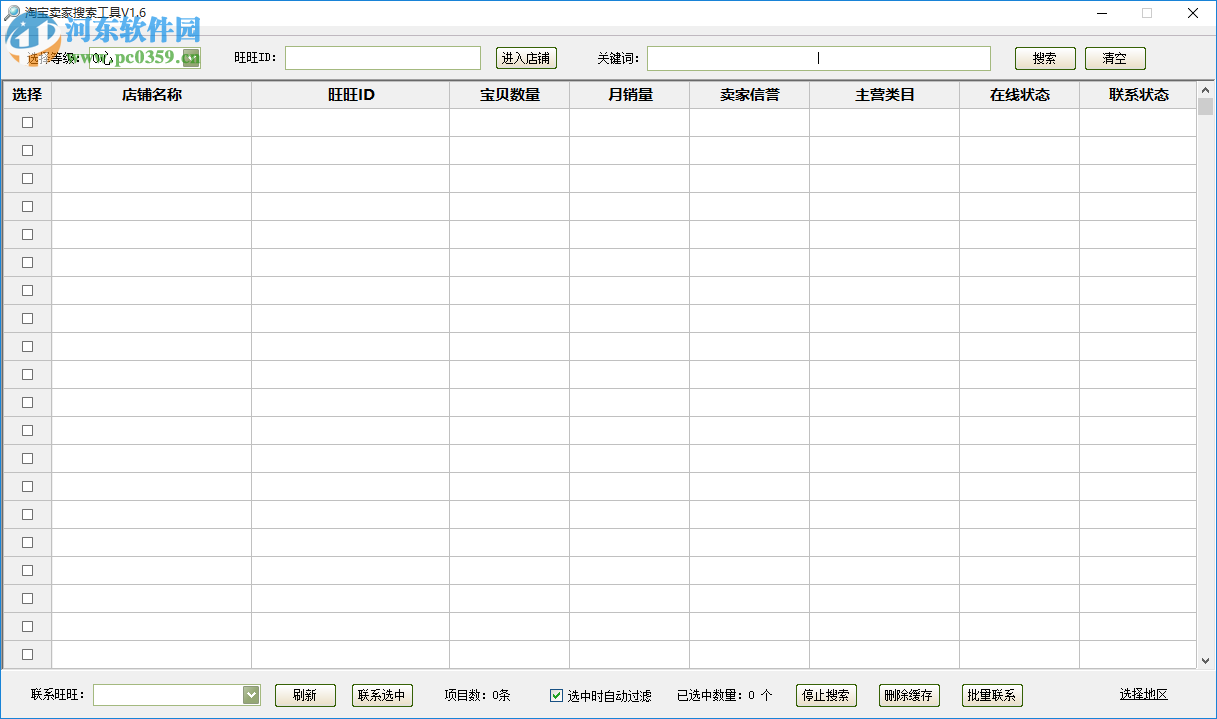Click inside the 关键词 keyword input field

pyautogui.click(x=818, y=58)
